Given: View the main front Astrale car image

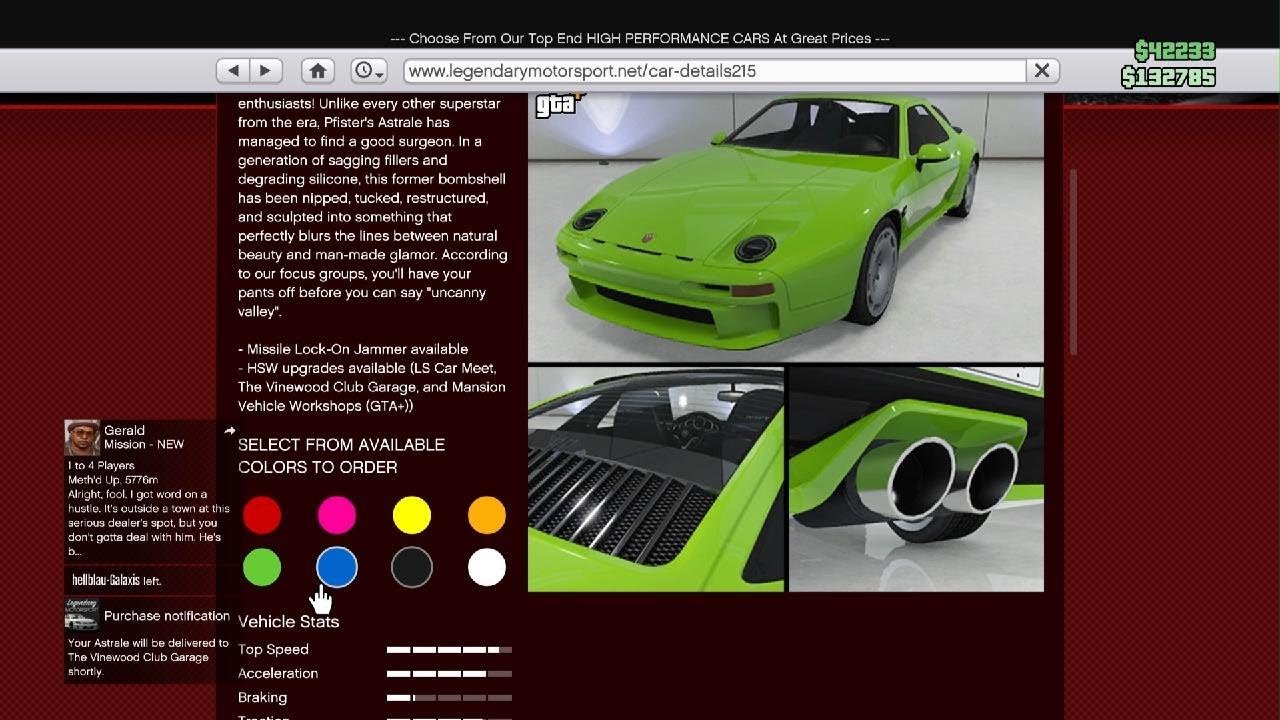Looking at the screenshot, I should (786, 227).
